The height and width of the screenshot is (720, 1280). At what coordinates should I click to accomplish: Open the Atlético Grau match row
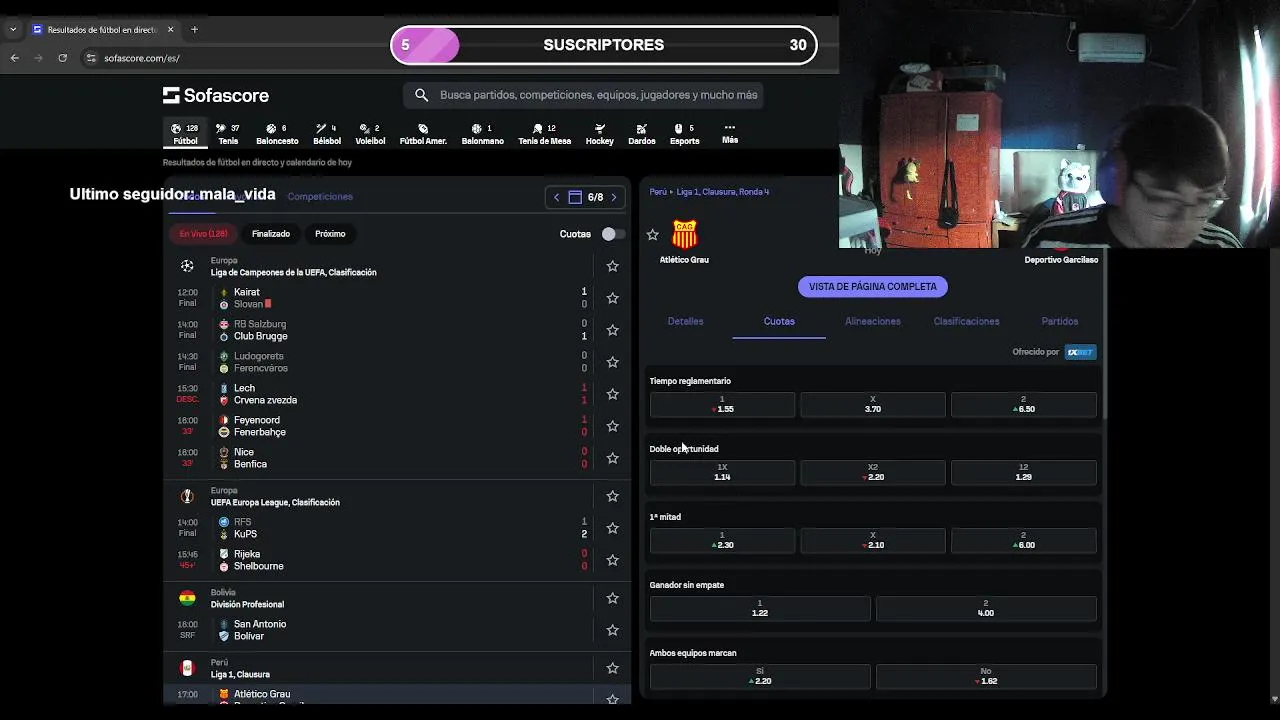click(397, 694)
